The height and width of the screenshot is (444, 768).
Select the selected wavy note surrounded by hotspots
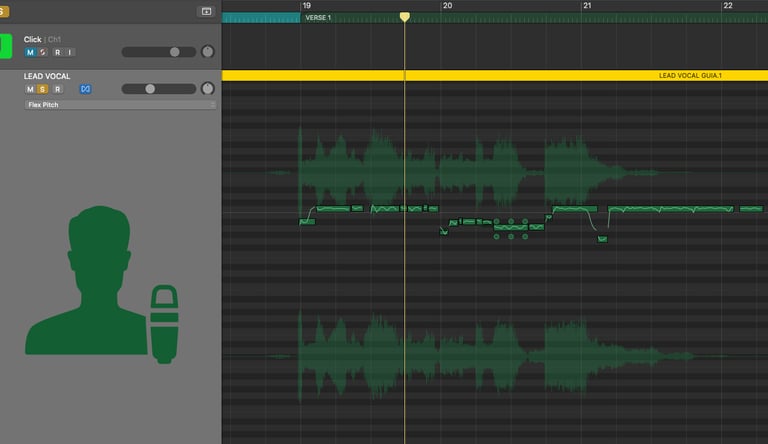[x=511, y=228]
